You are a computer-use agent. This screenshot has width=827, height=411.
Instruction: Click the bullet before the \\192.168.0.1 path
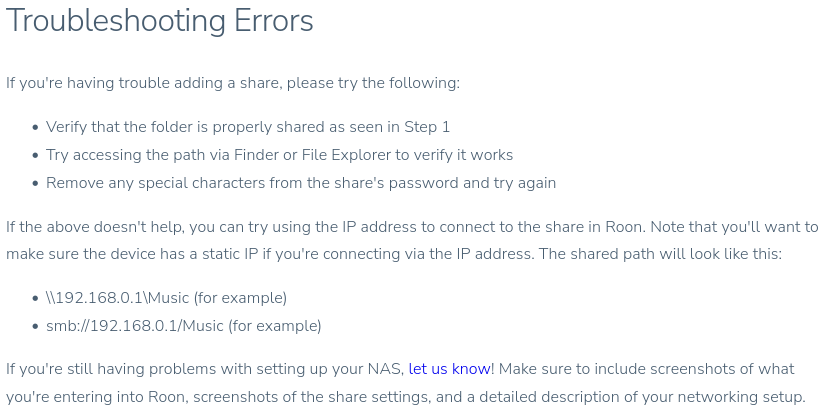tap(35, 299)
